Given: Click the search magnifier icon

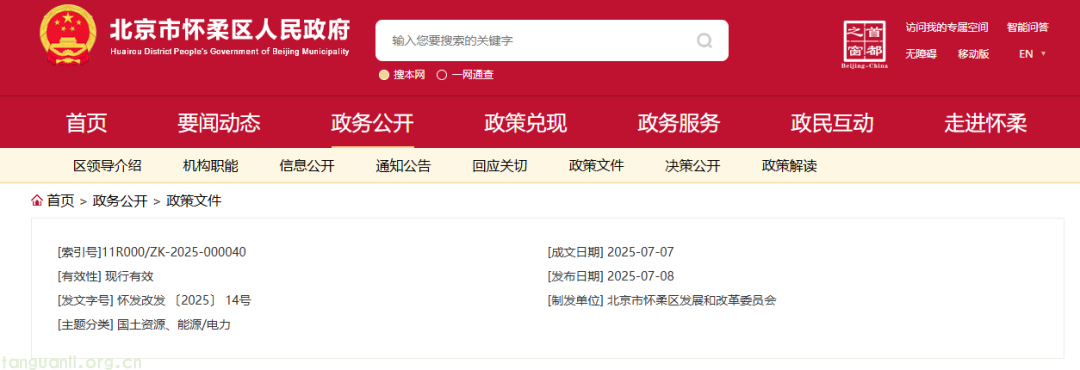Looking at the screenshot, I should (704, 41).
